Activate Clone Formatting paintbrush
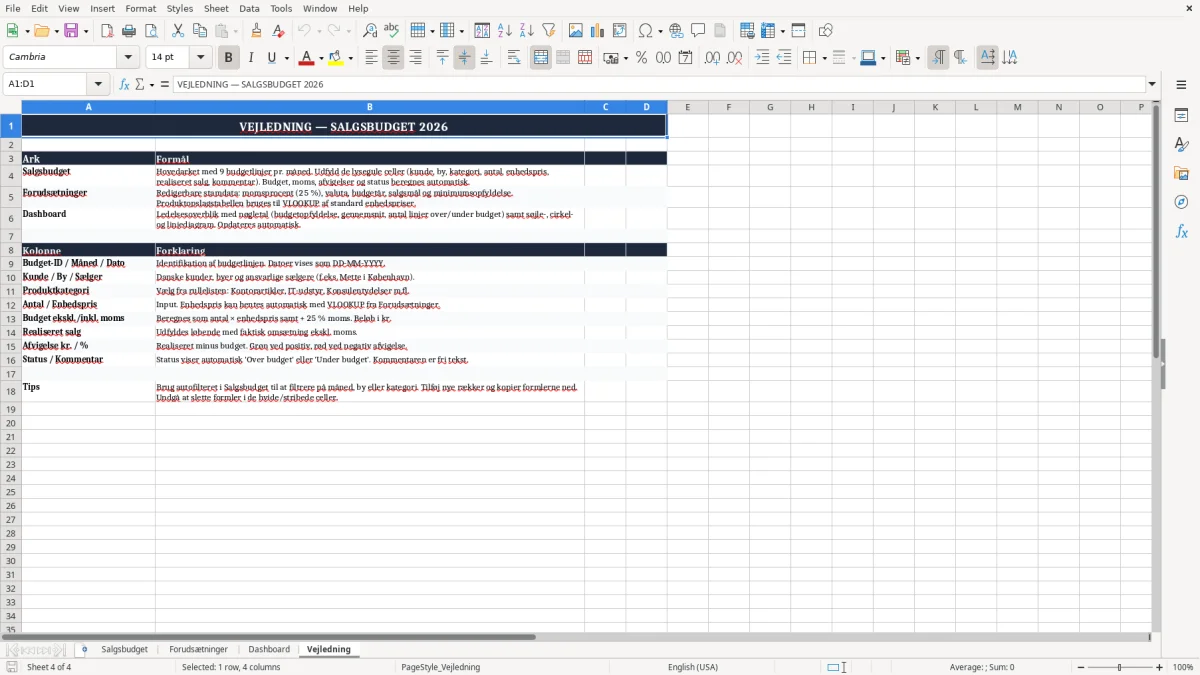 pyautogui.click(x=257, y=31)
